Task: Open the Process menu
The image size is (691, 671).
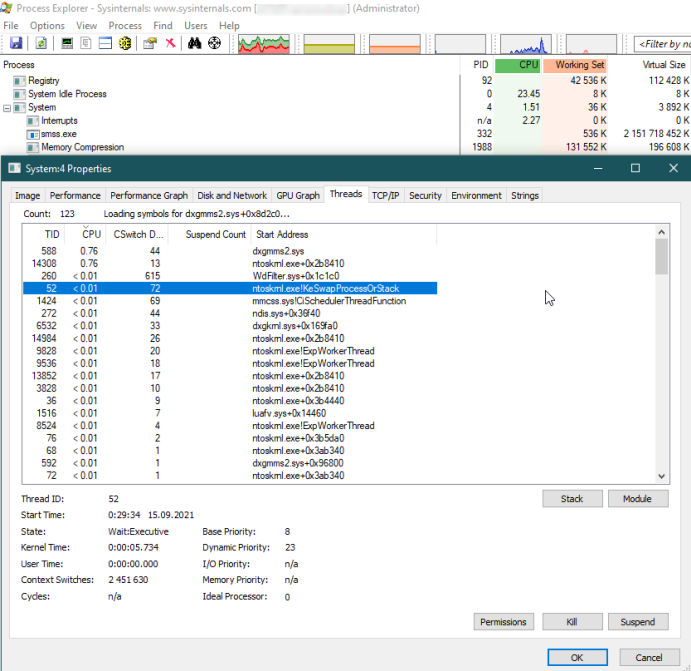Action: tap(125, 26)
